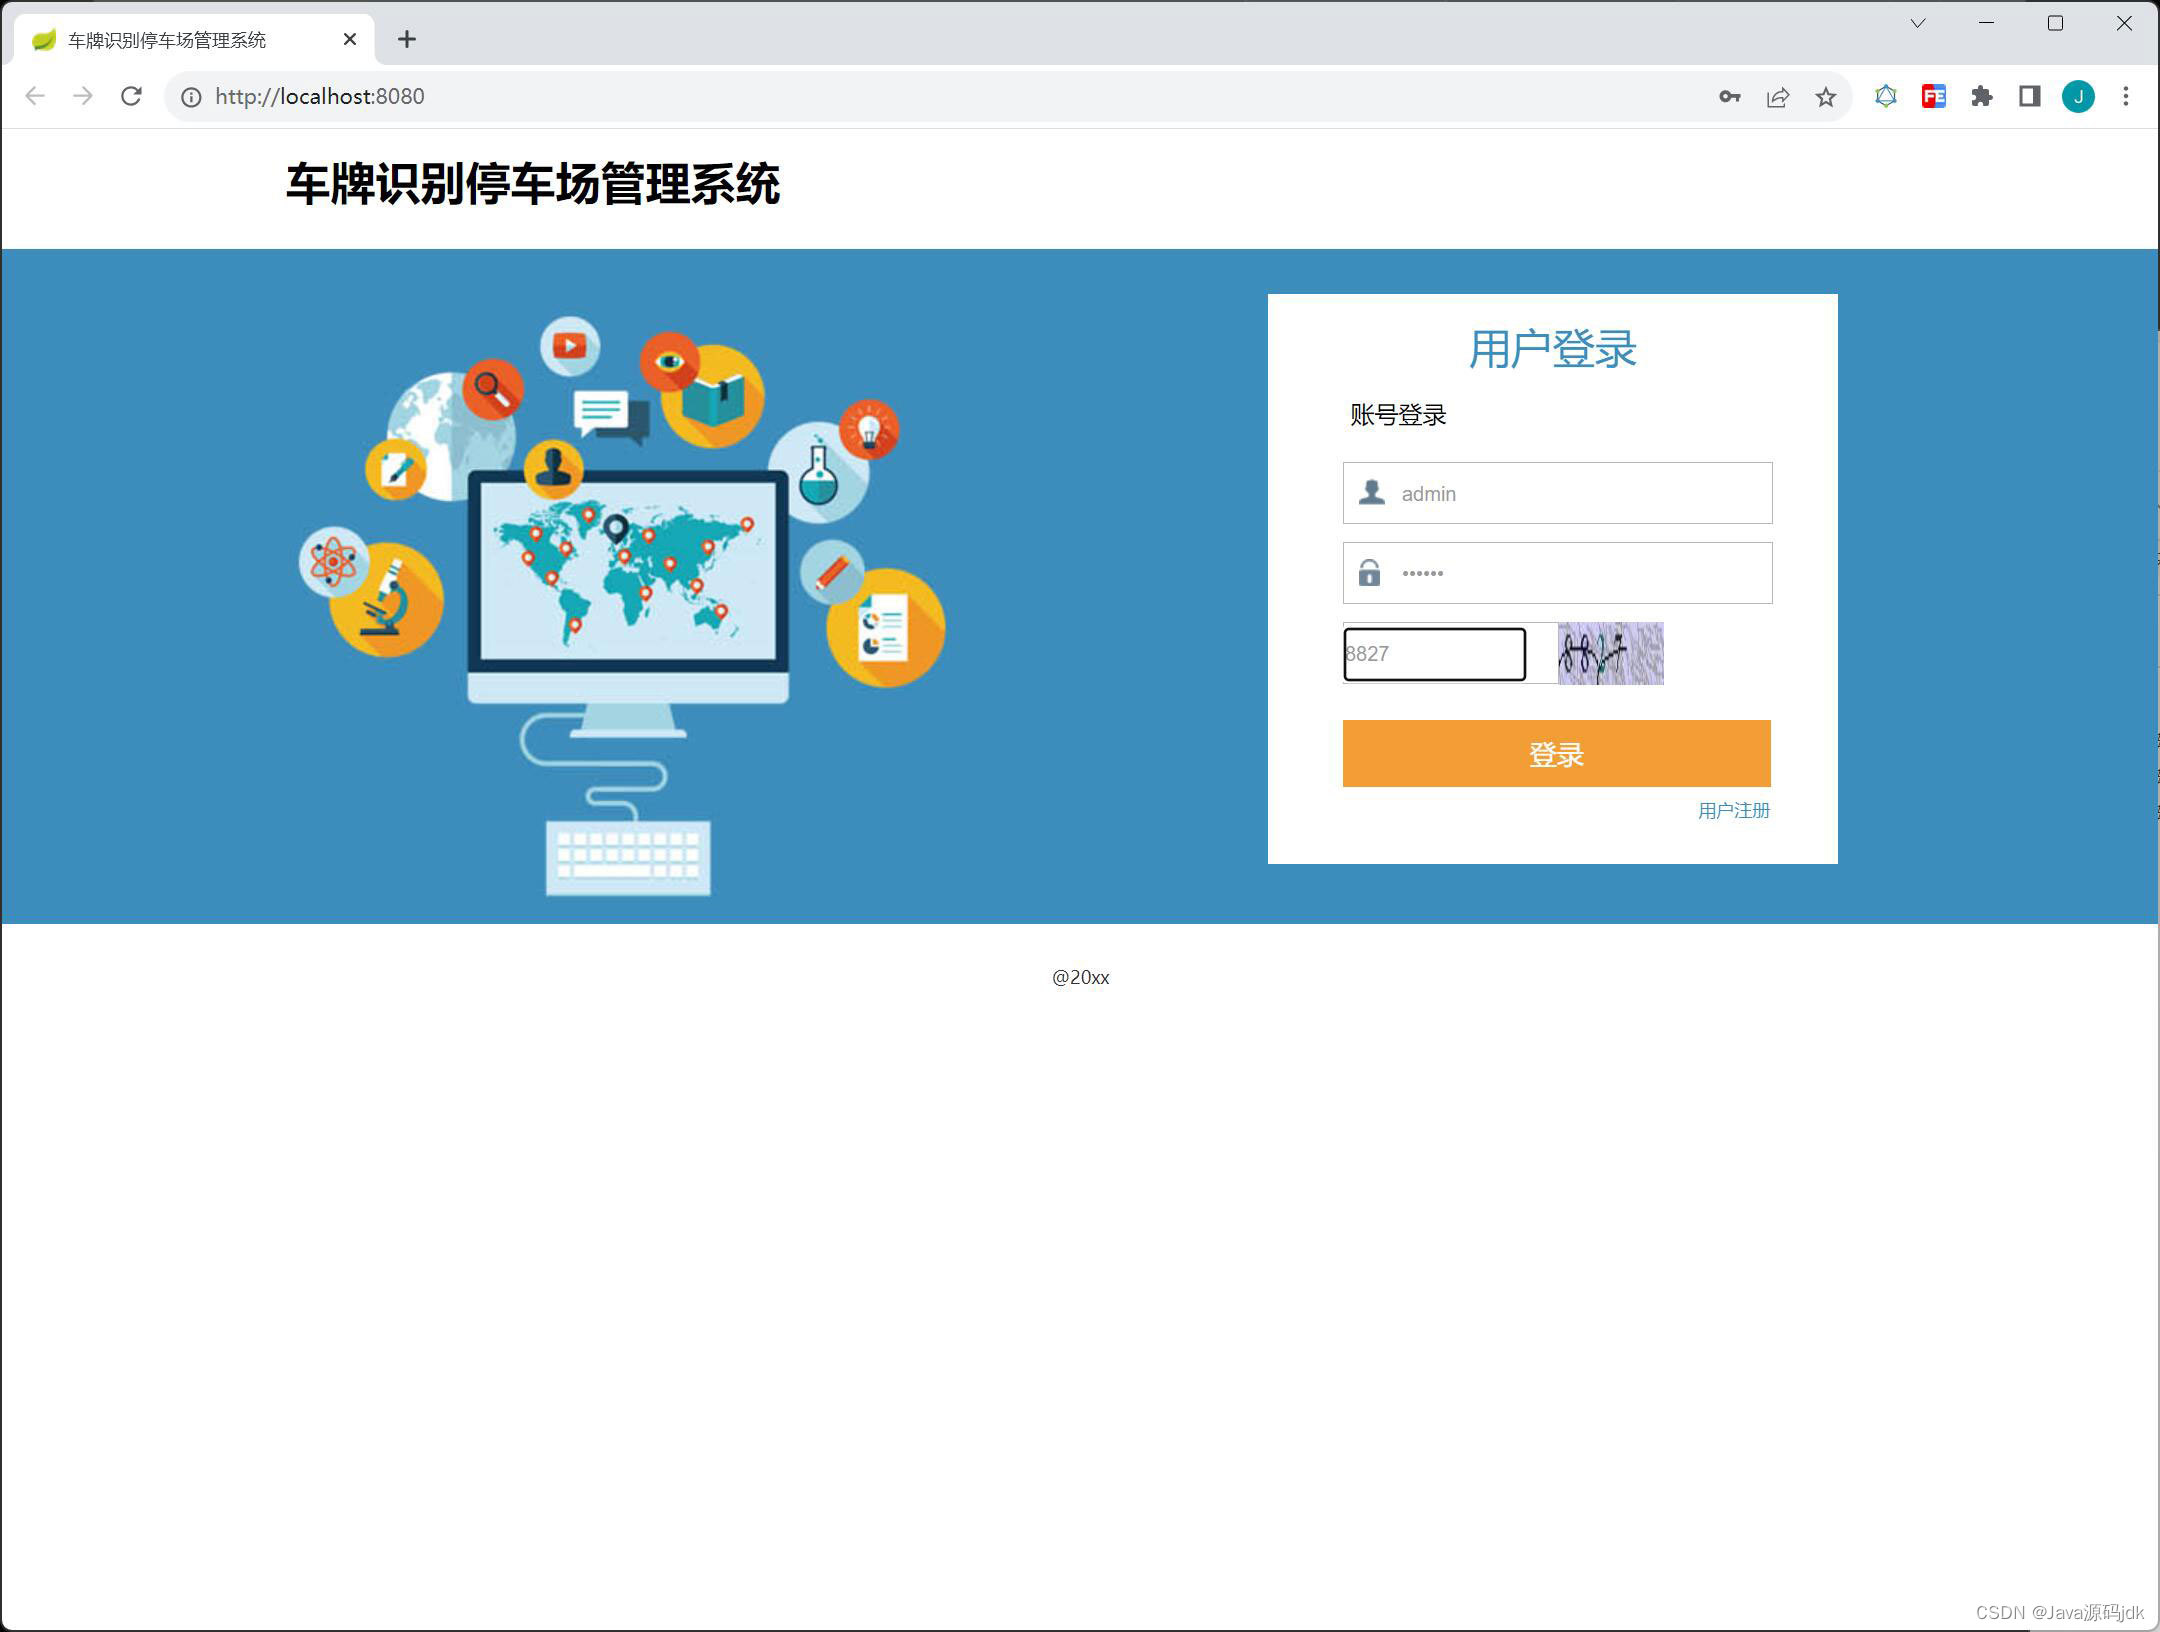Select the 车牌识别停车场管理系统 tab
2160x1632 pixels.
167,40
